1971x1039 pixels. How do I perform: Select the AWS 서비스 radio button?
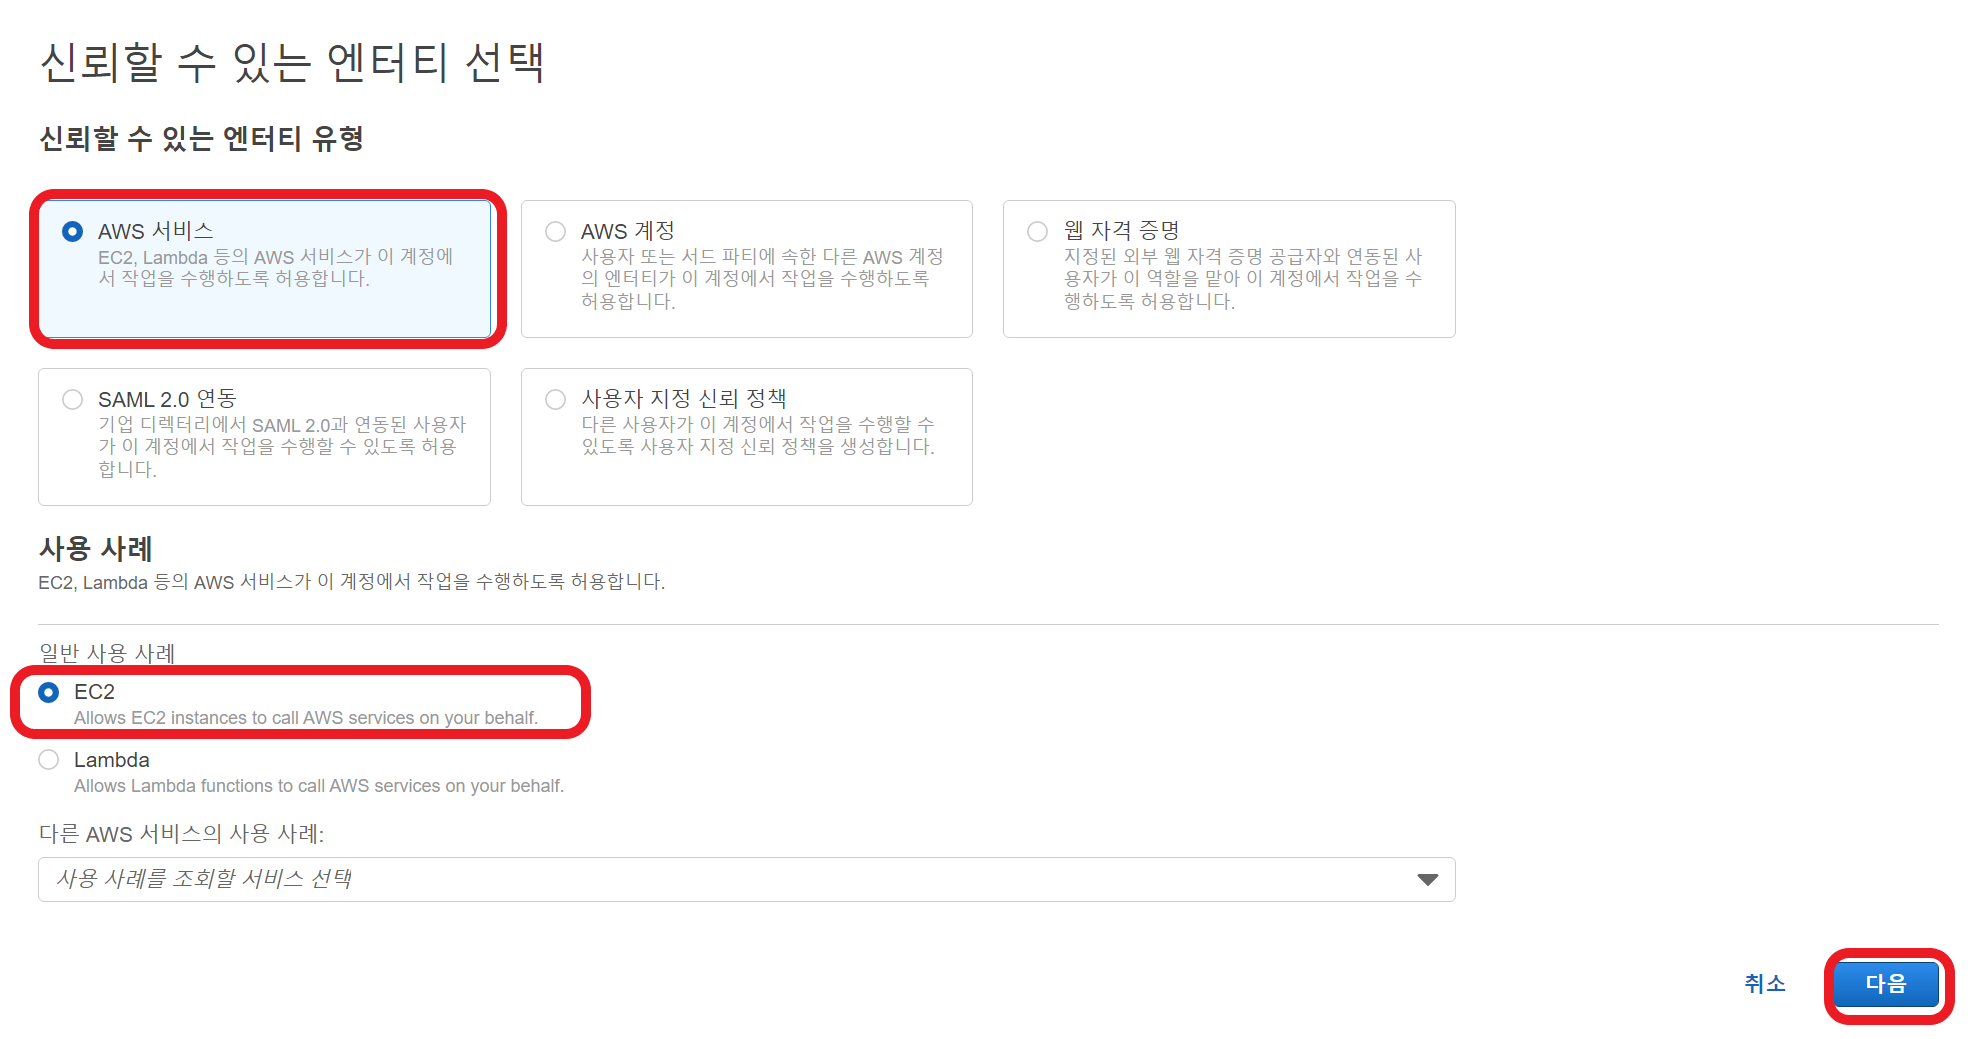[x=72, y=232]
